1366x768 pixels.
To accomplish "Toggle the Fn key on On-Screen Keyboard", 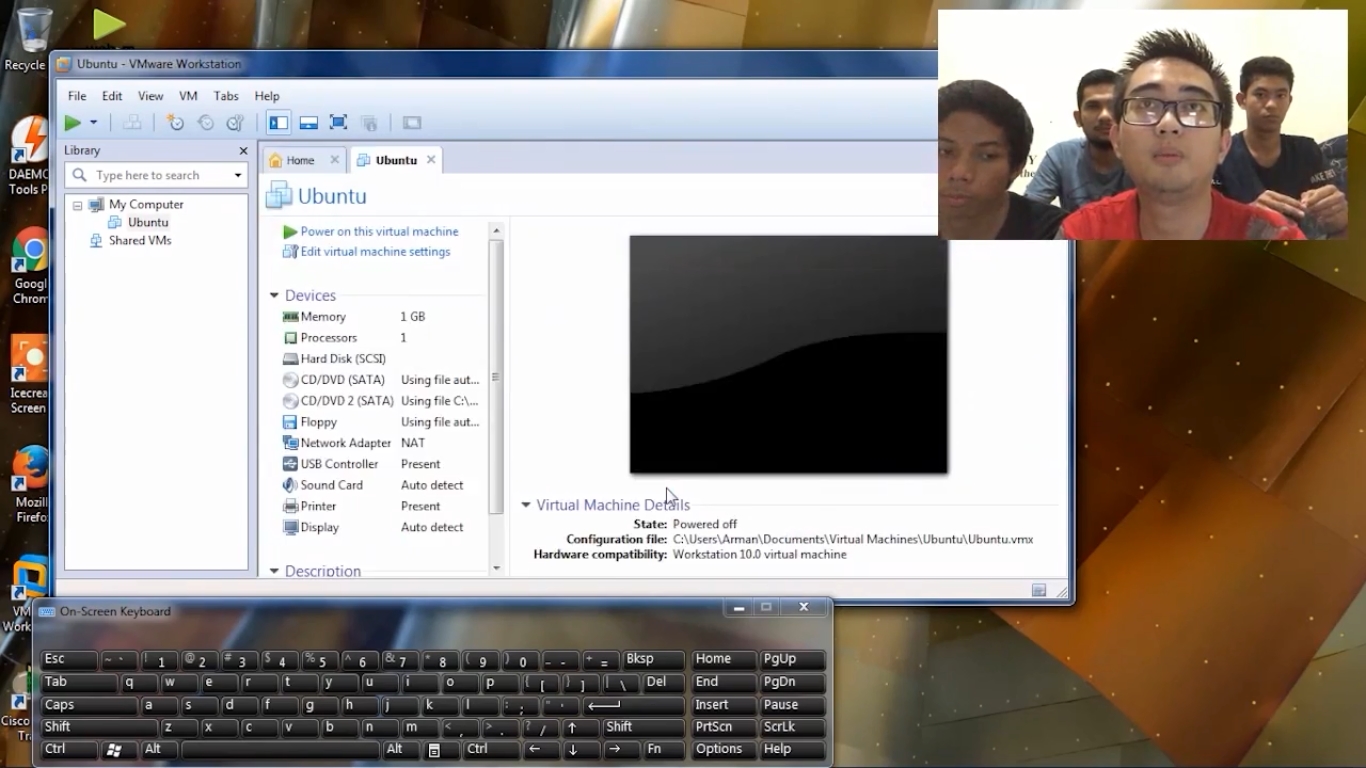I will [662, 749].
